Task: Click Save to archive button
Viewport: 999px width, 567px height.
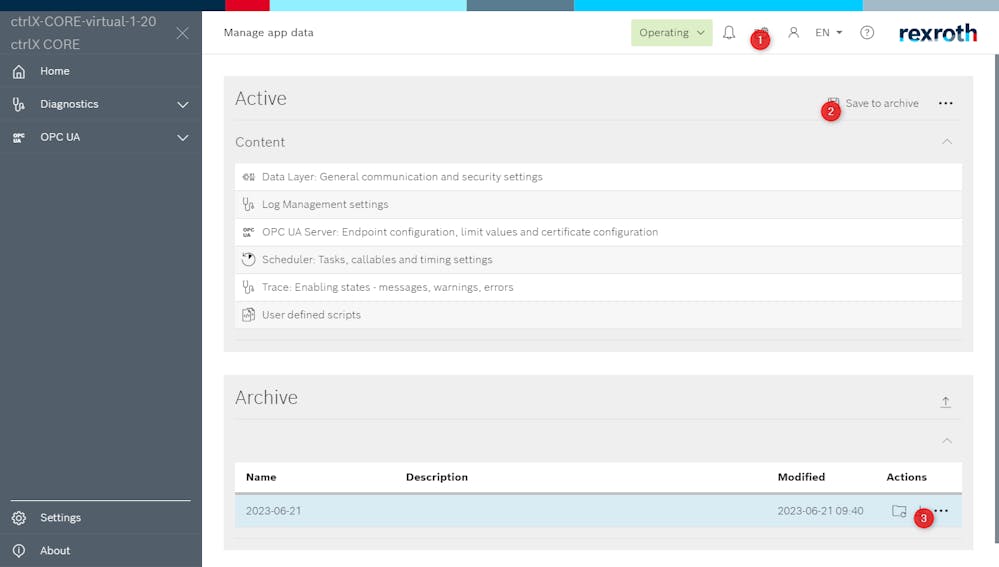Action: pos(880,104)
